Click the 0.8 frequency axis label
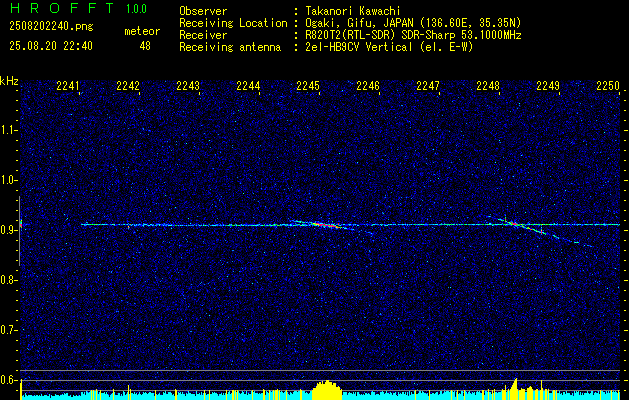 pos(7,280)
